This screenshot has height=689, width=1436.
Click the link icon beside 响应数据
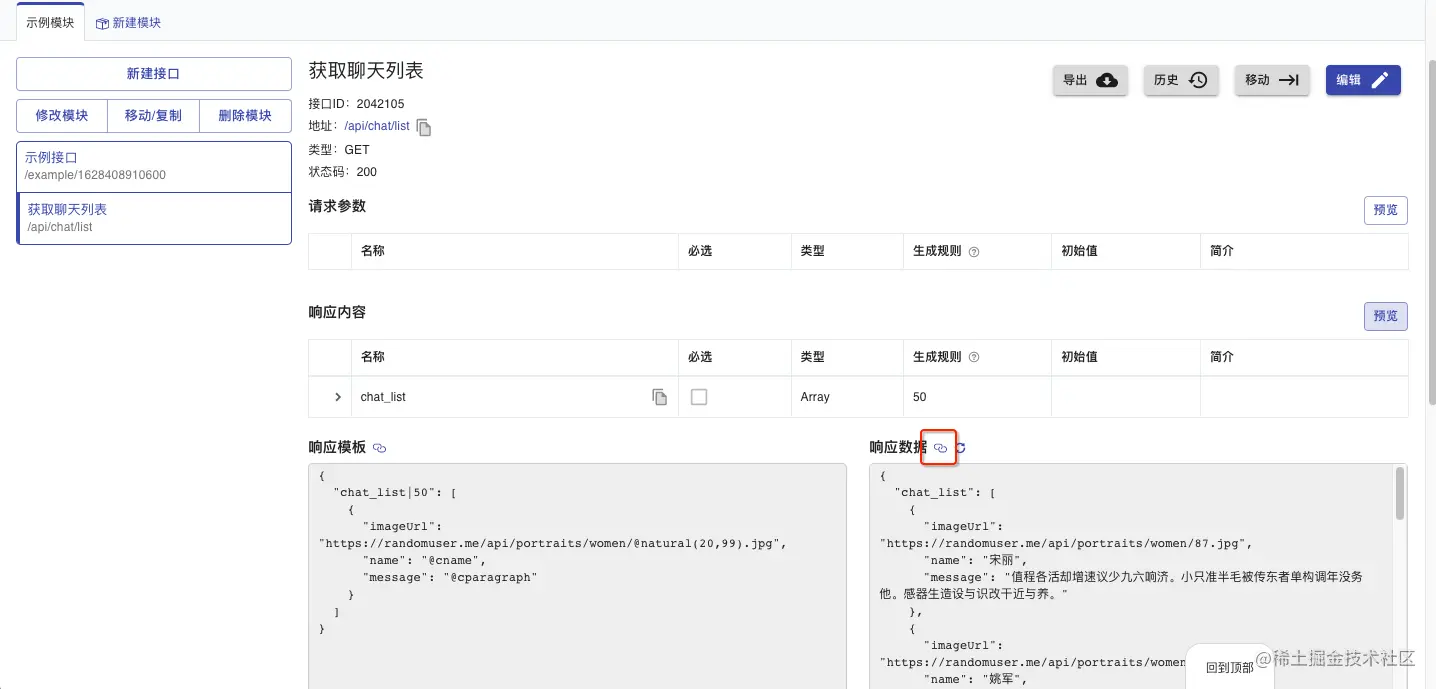pos(940,448)
